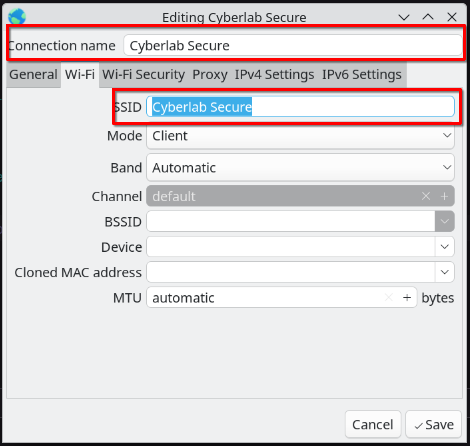Go to the Proxy tab

coord(210,74)
